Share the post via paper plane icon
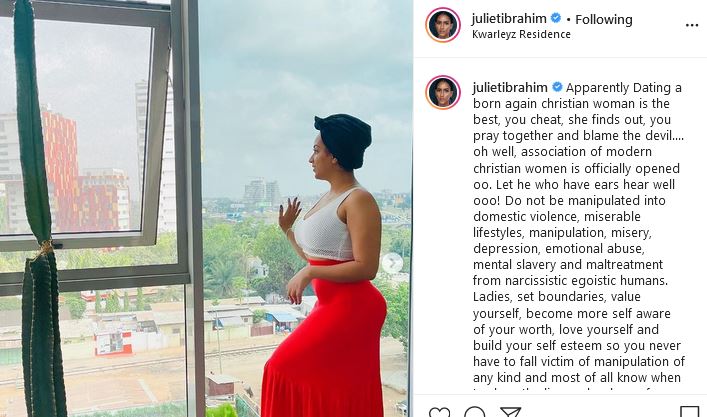Image resolution: width=707 pixels, height=417 pixels. (510, 412)
